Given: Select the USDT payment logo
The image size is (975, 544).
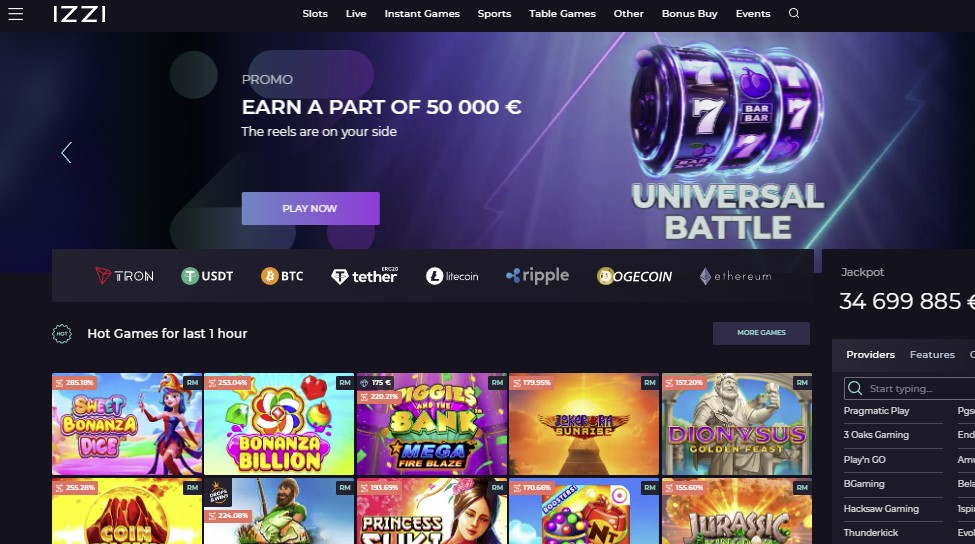Looking at the screenshot, I should [207, 275].
